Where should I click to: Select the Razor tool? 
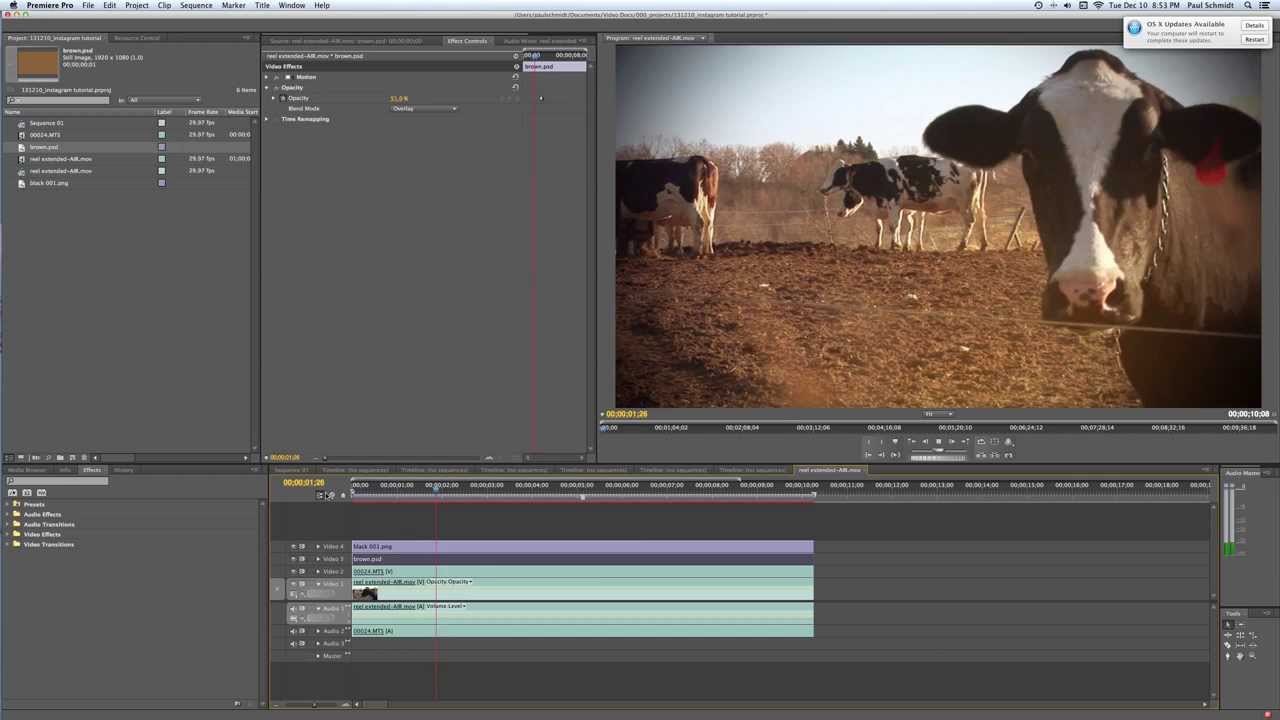(x=1228, y=645)
